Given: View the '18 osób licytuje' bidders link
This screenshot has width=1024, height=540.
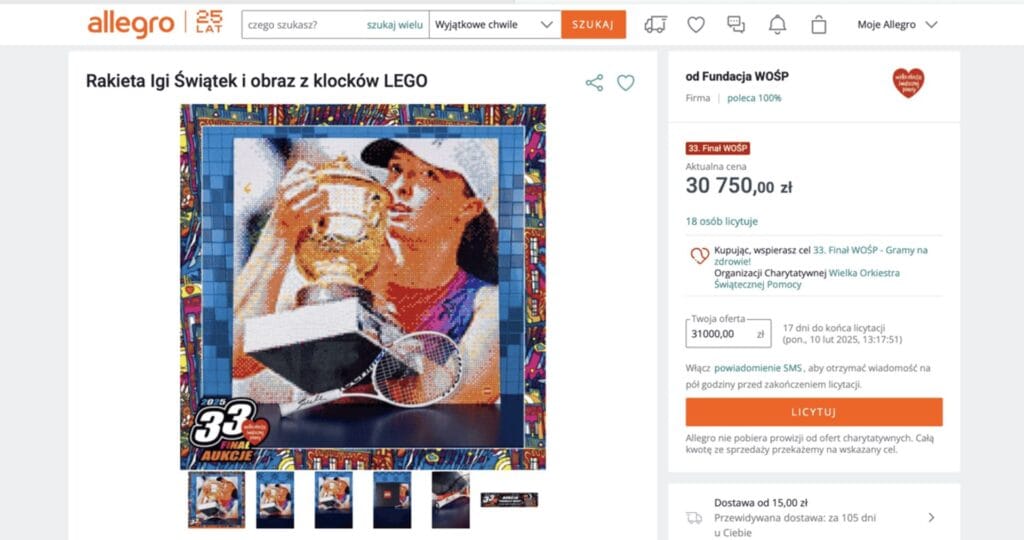Looking at the screenshot, I should (722, 221).
